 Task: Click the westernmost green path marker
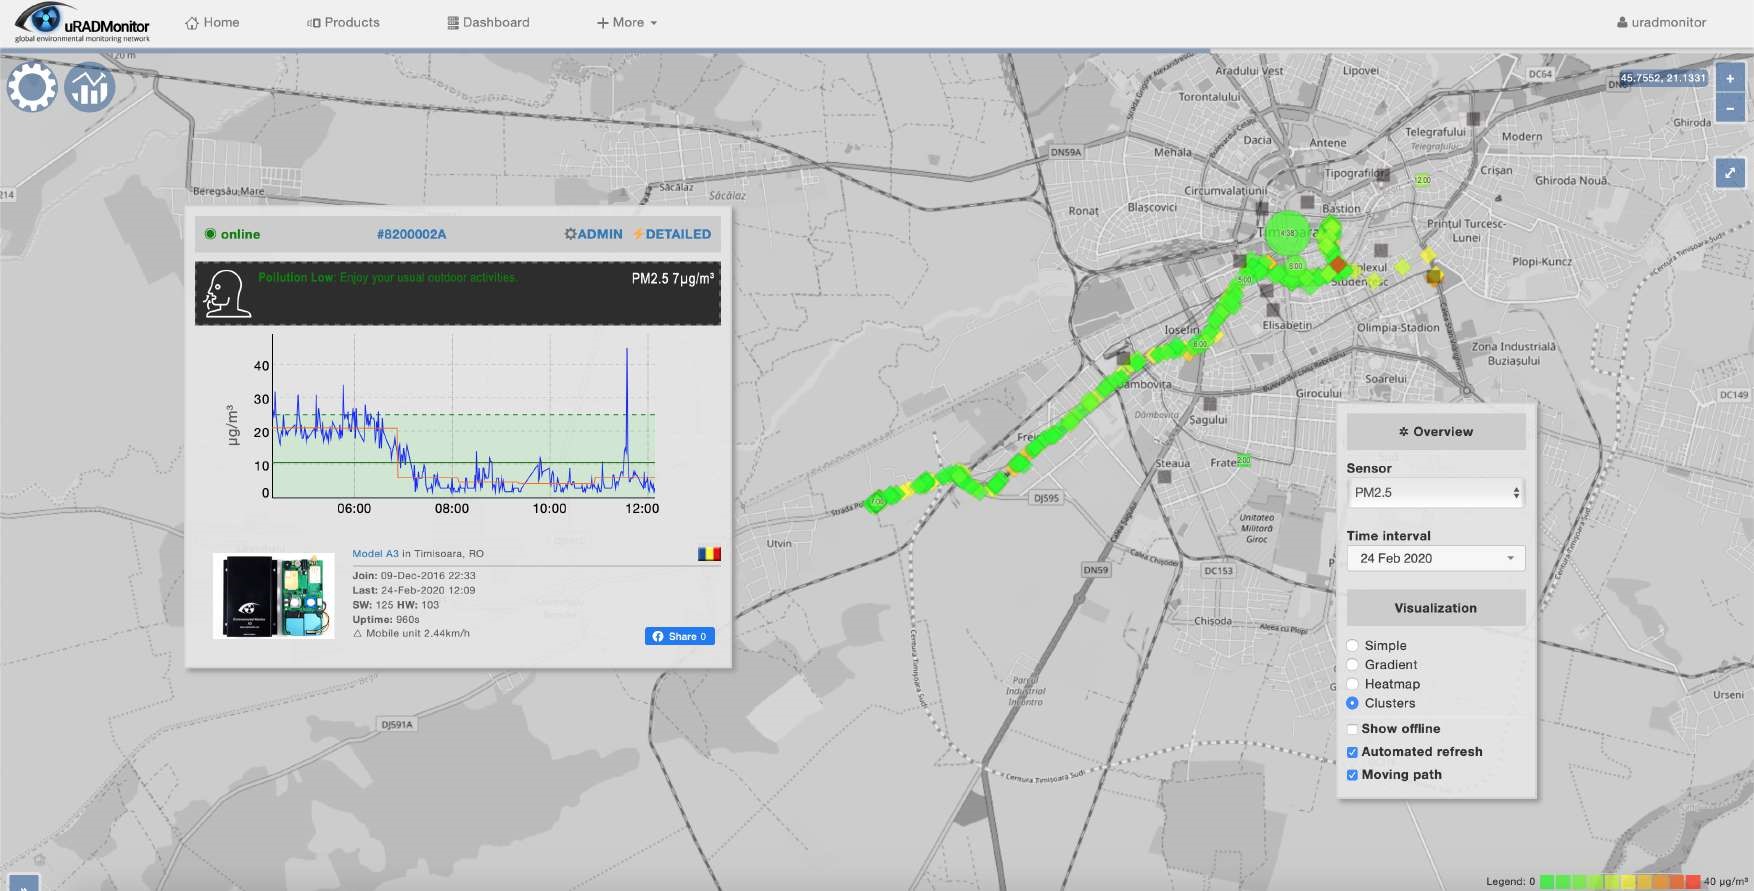click(x=877, y=501)
